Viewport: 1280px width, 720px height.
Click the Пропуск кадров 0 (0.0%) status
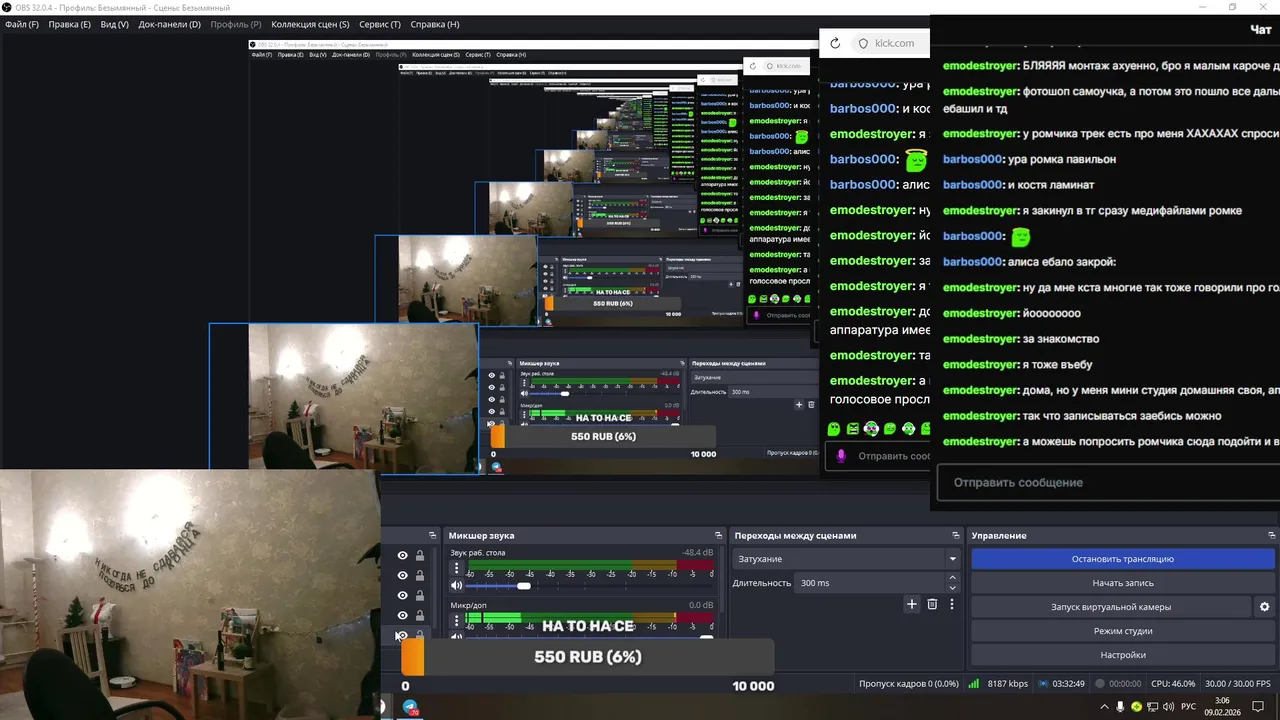click(x=908, y=684)
